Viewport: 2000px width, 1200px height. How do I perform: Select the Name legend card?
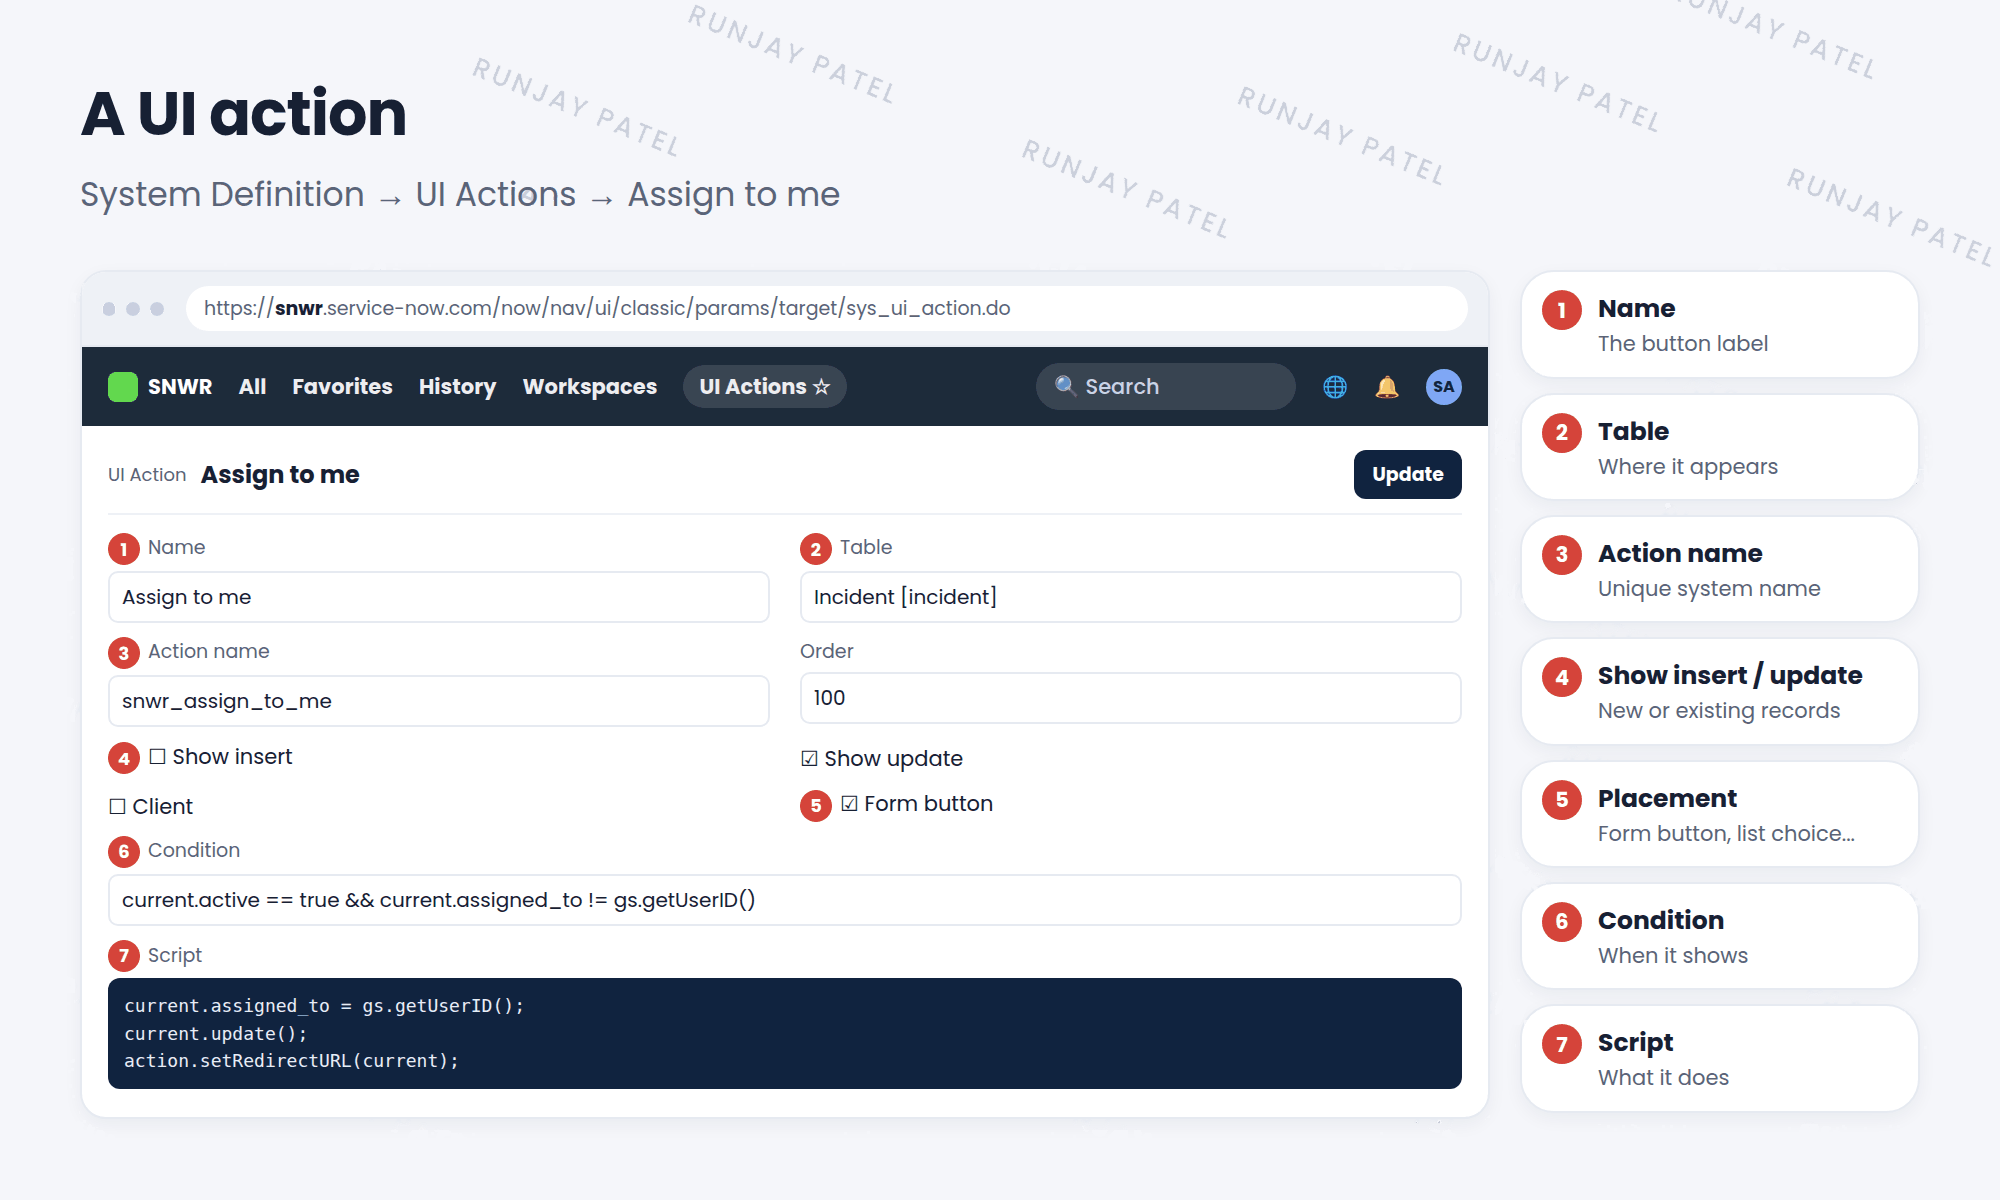pyautogui.click(x=1719, y=325)
